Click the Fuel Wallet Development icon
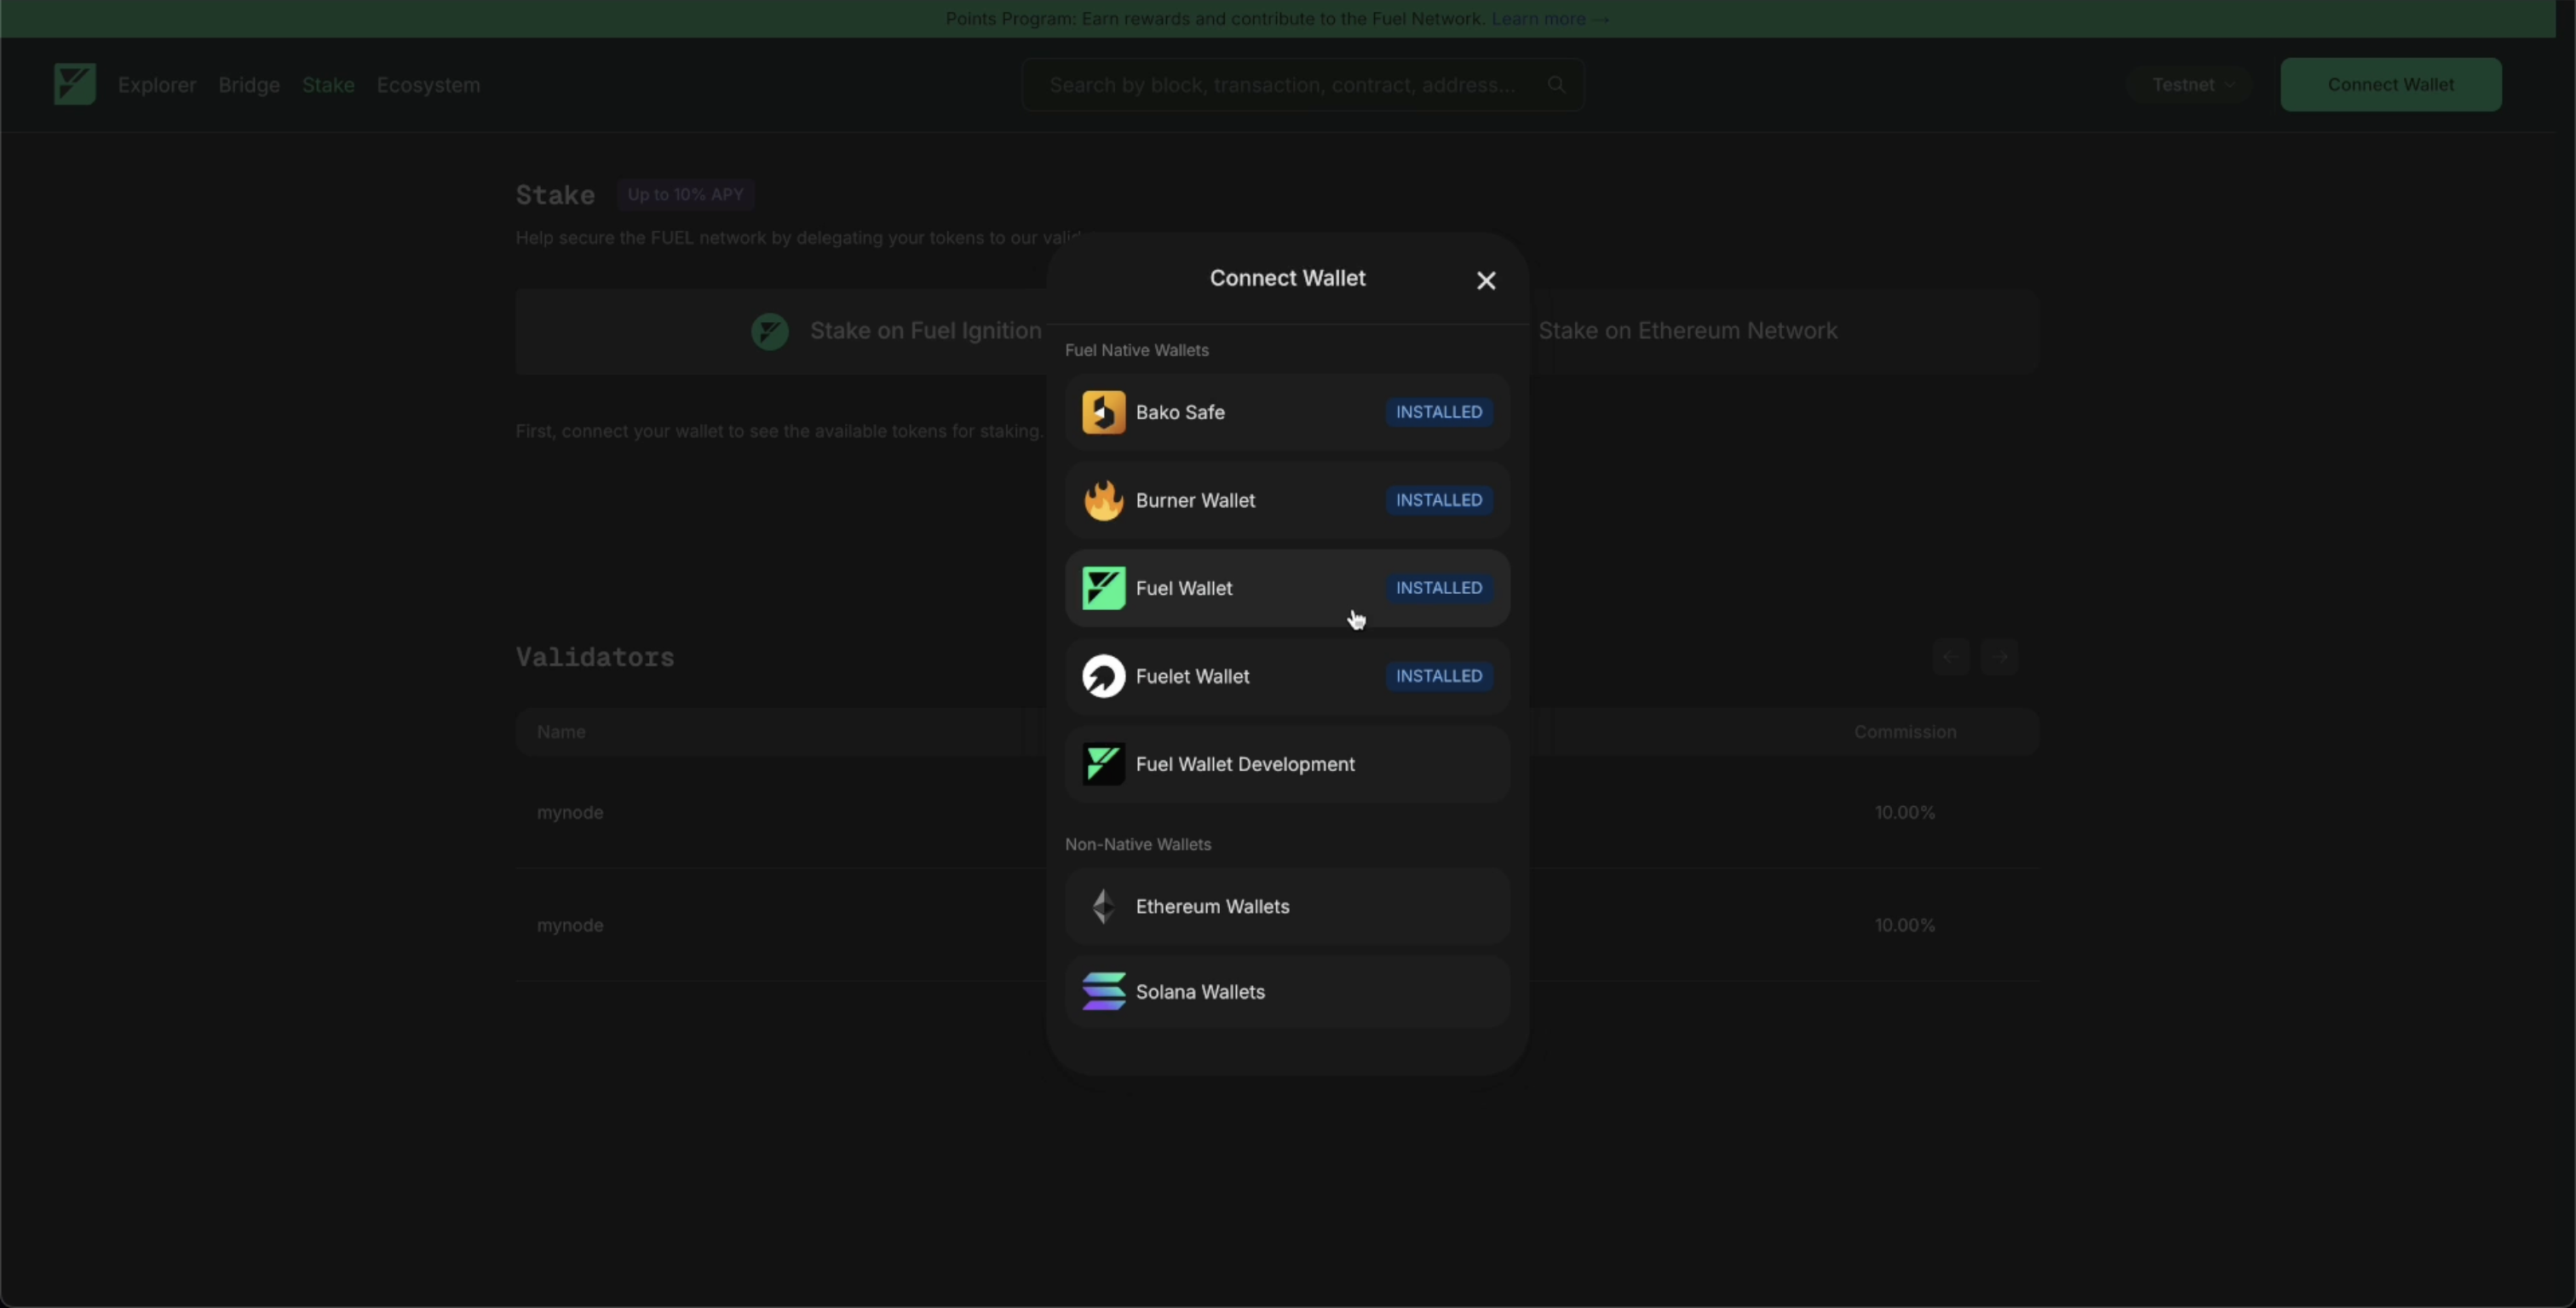Image resolution: width=2576 pixels, height=1308 pixels. [x=1103, y=764]
